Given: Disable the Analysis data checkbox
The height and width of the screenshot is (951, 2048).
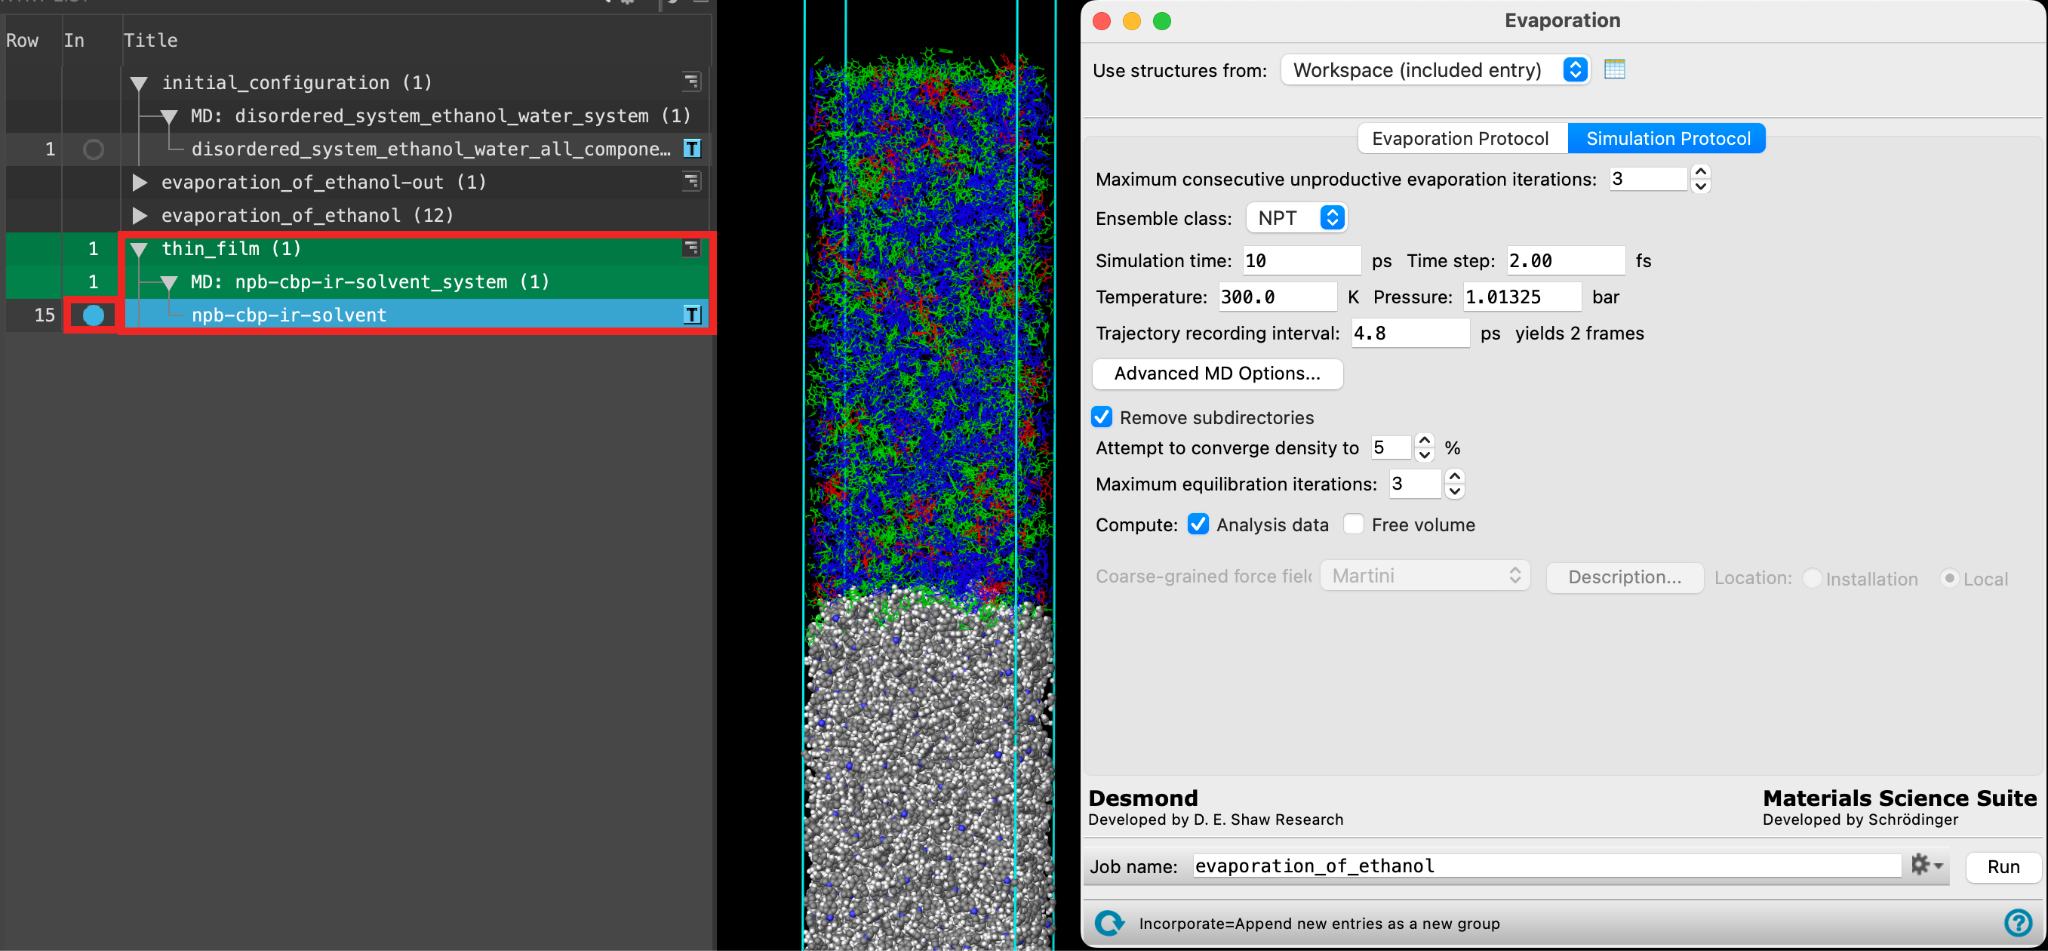Looking at the screenshot, I should pos(1198,524).
